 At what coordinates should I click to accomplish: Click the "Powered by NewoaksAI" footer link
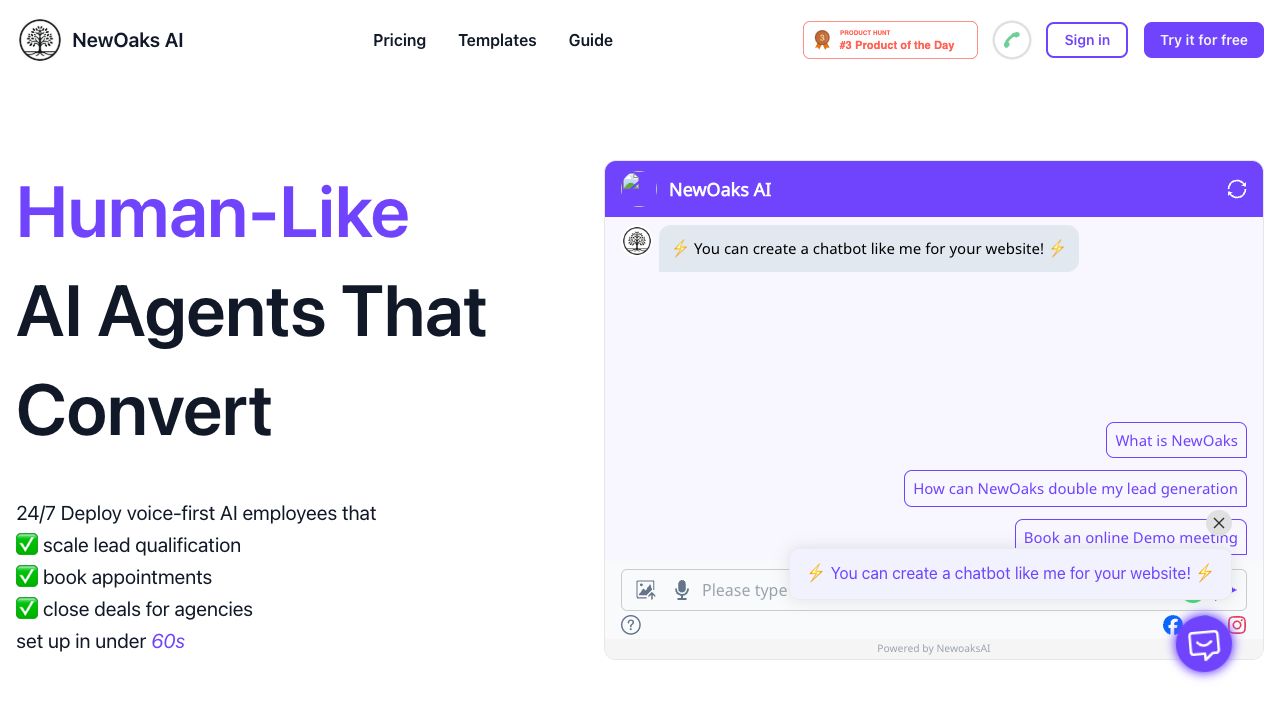(933, 649)
